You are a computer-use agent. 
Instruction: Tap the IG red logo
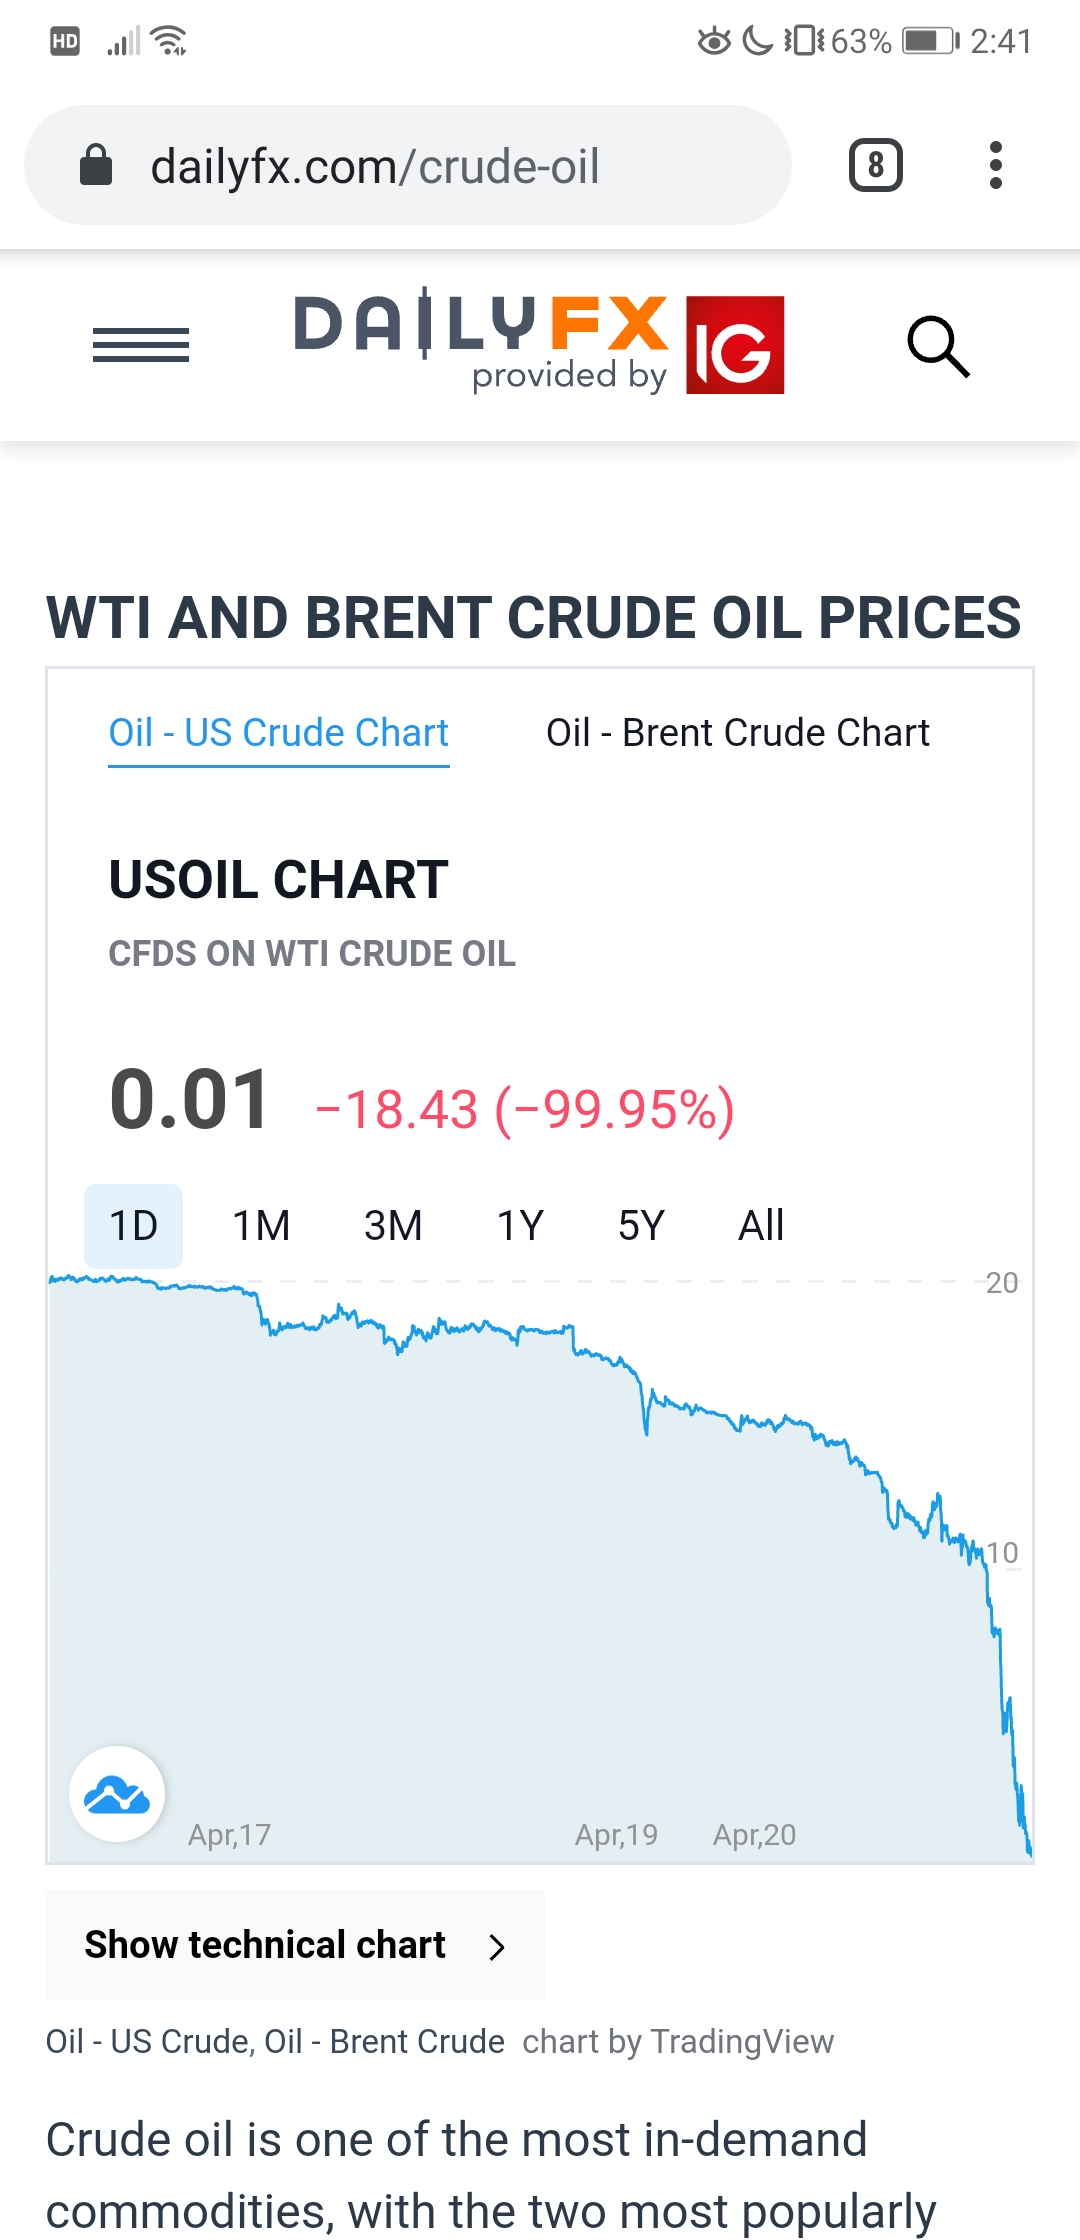735,345
